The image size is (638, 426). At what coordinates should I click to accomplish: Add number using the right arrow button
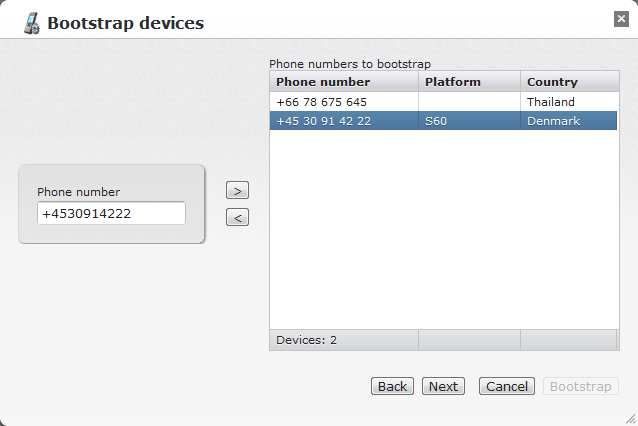point(237,190)
